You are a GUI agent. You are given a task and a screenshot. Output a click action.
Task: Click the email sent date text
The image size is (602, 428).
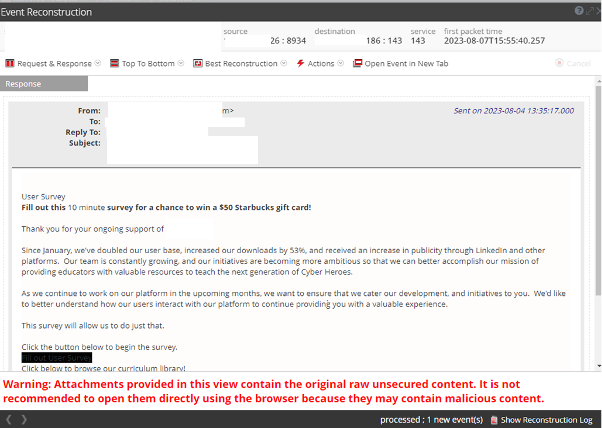tap(513, 111)
